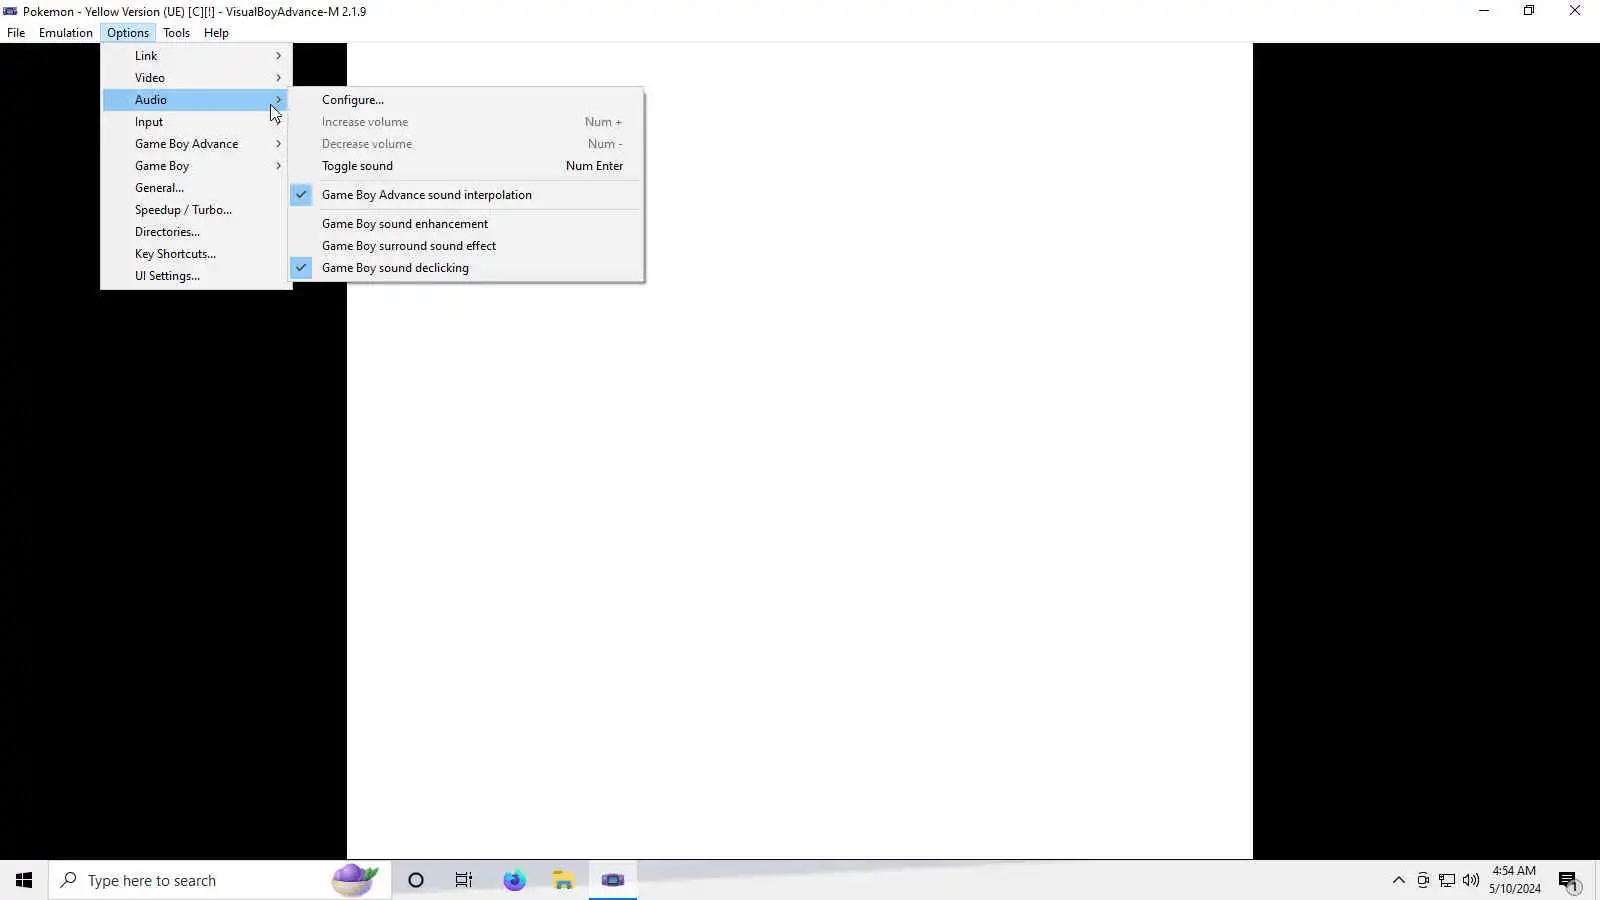Open the Input options entry
This screenshot has height=900, width=1600.
(196, 122)
